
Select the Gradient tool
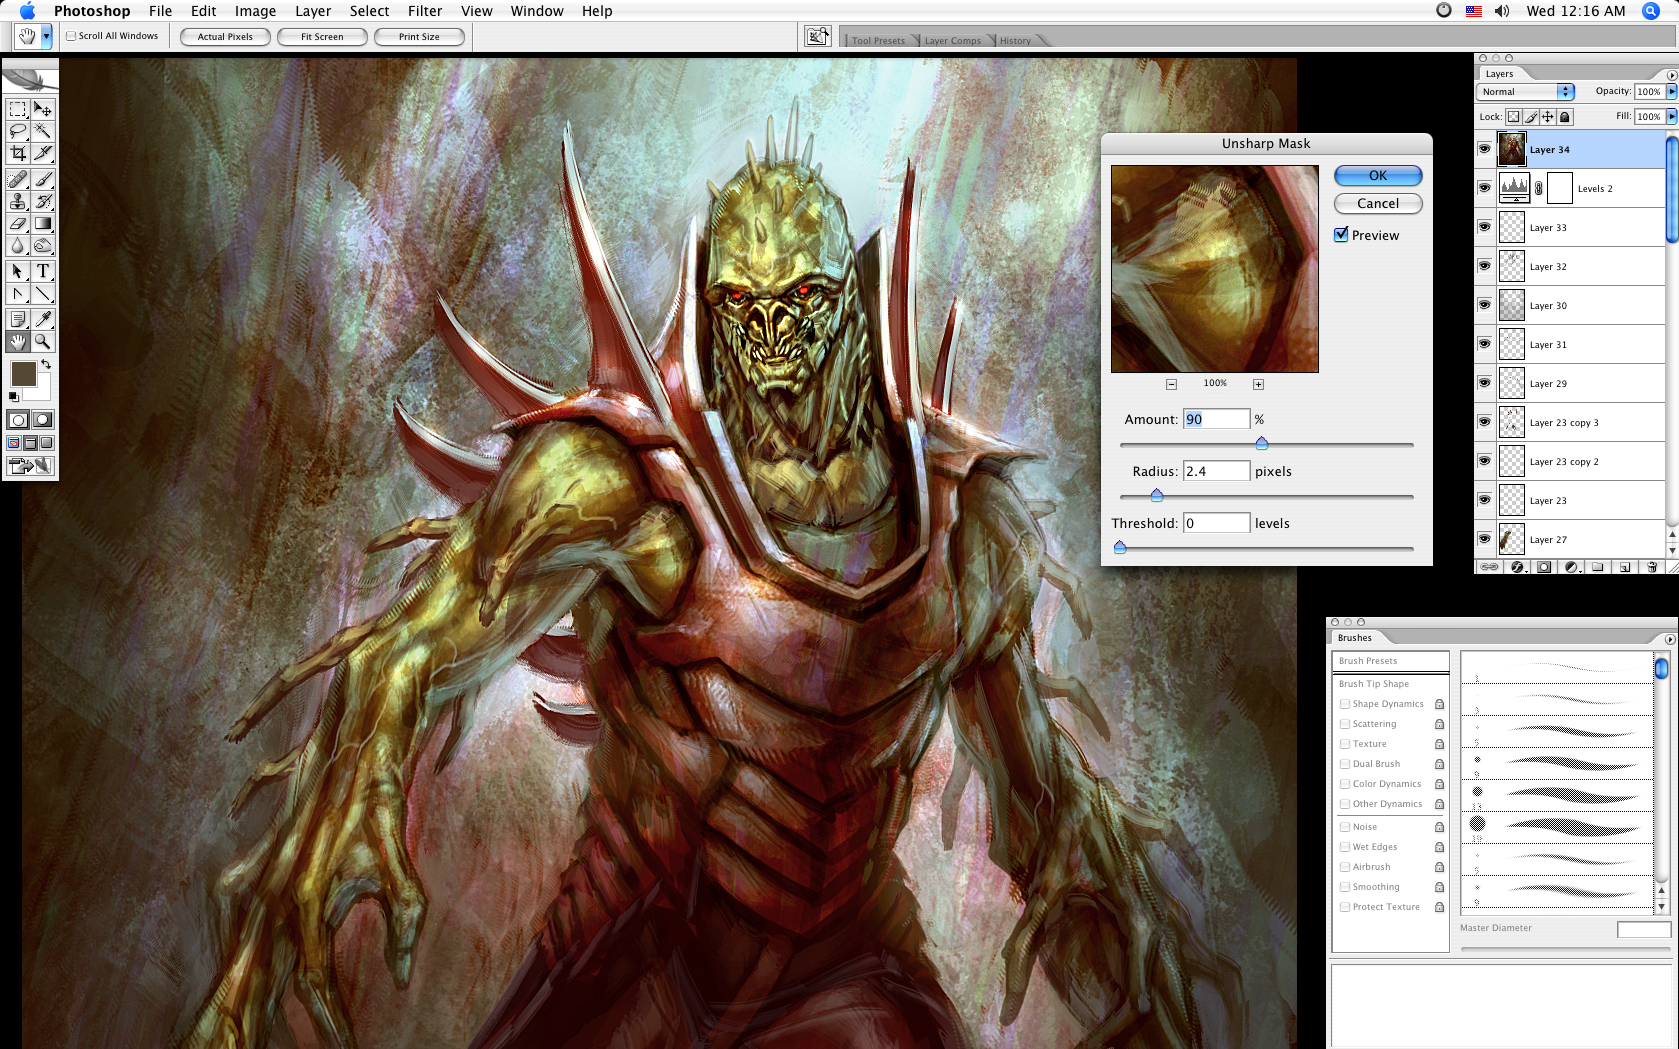click(x=43, y=224)
